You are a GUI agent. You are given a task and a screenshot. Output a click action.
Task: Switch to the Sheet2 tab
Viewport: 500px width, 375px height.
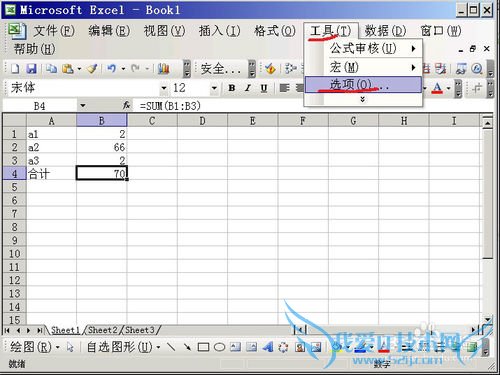pos(103,330)
